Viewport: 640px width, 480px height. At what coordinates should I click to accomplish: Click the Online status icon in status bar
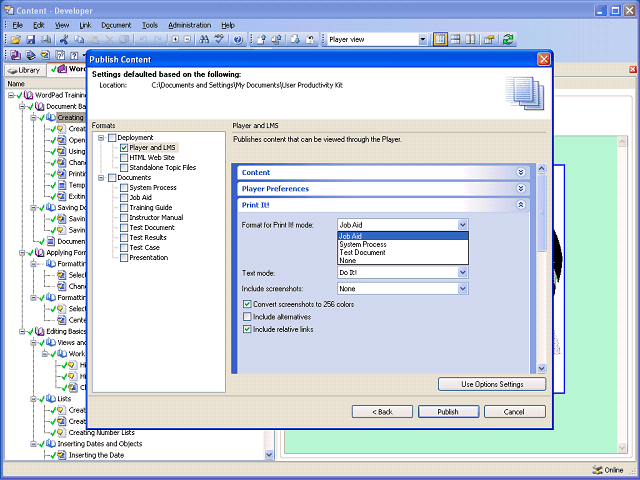point(597,470)
